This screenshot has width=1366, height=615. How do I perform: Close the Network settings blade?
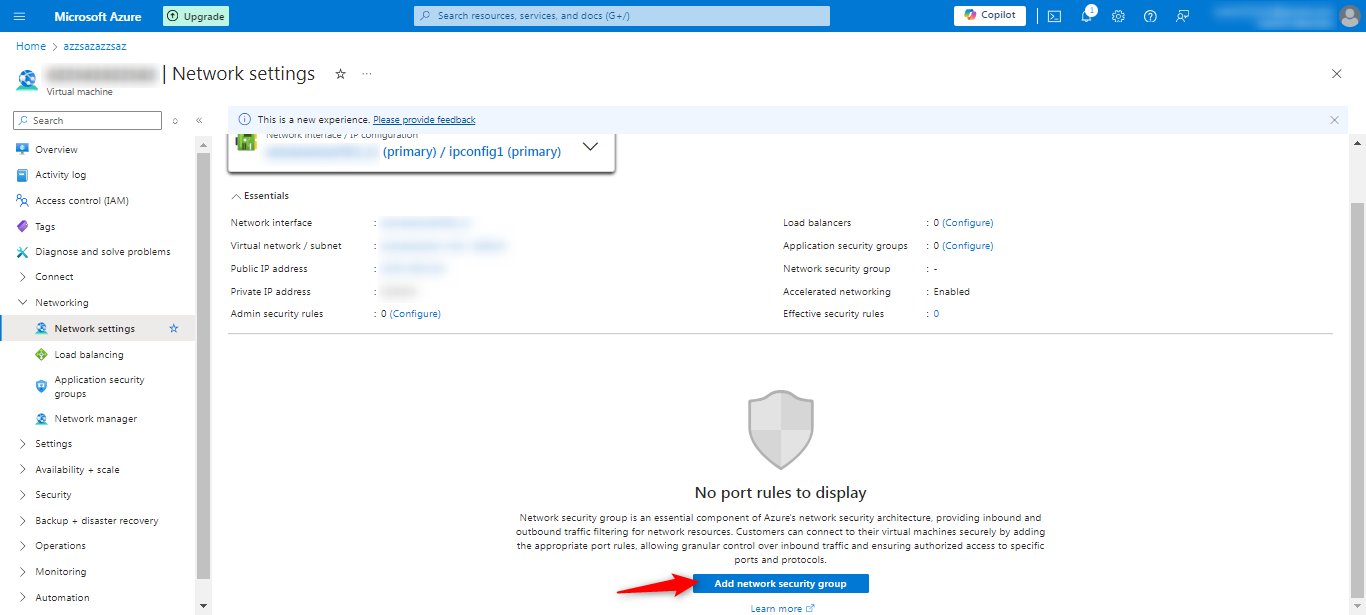[x=1337, y=74]
